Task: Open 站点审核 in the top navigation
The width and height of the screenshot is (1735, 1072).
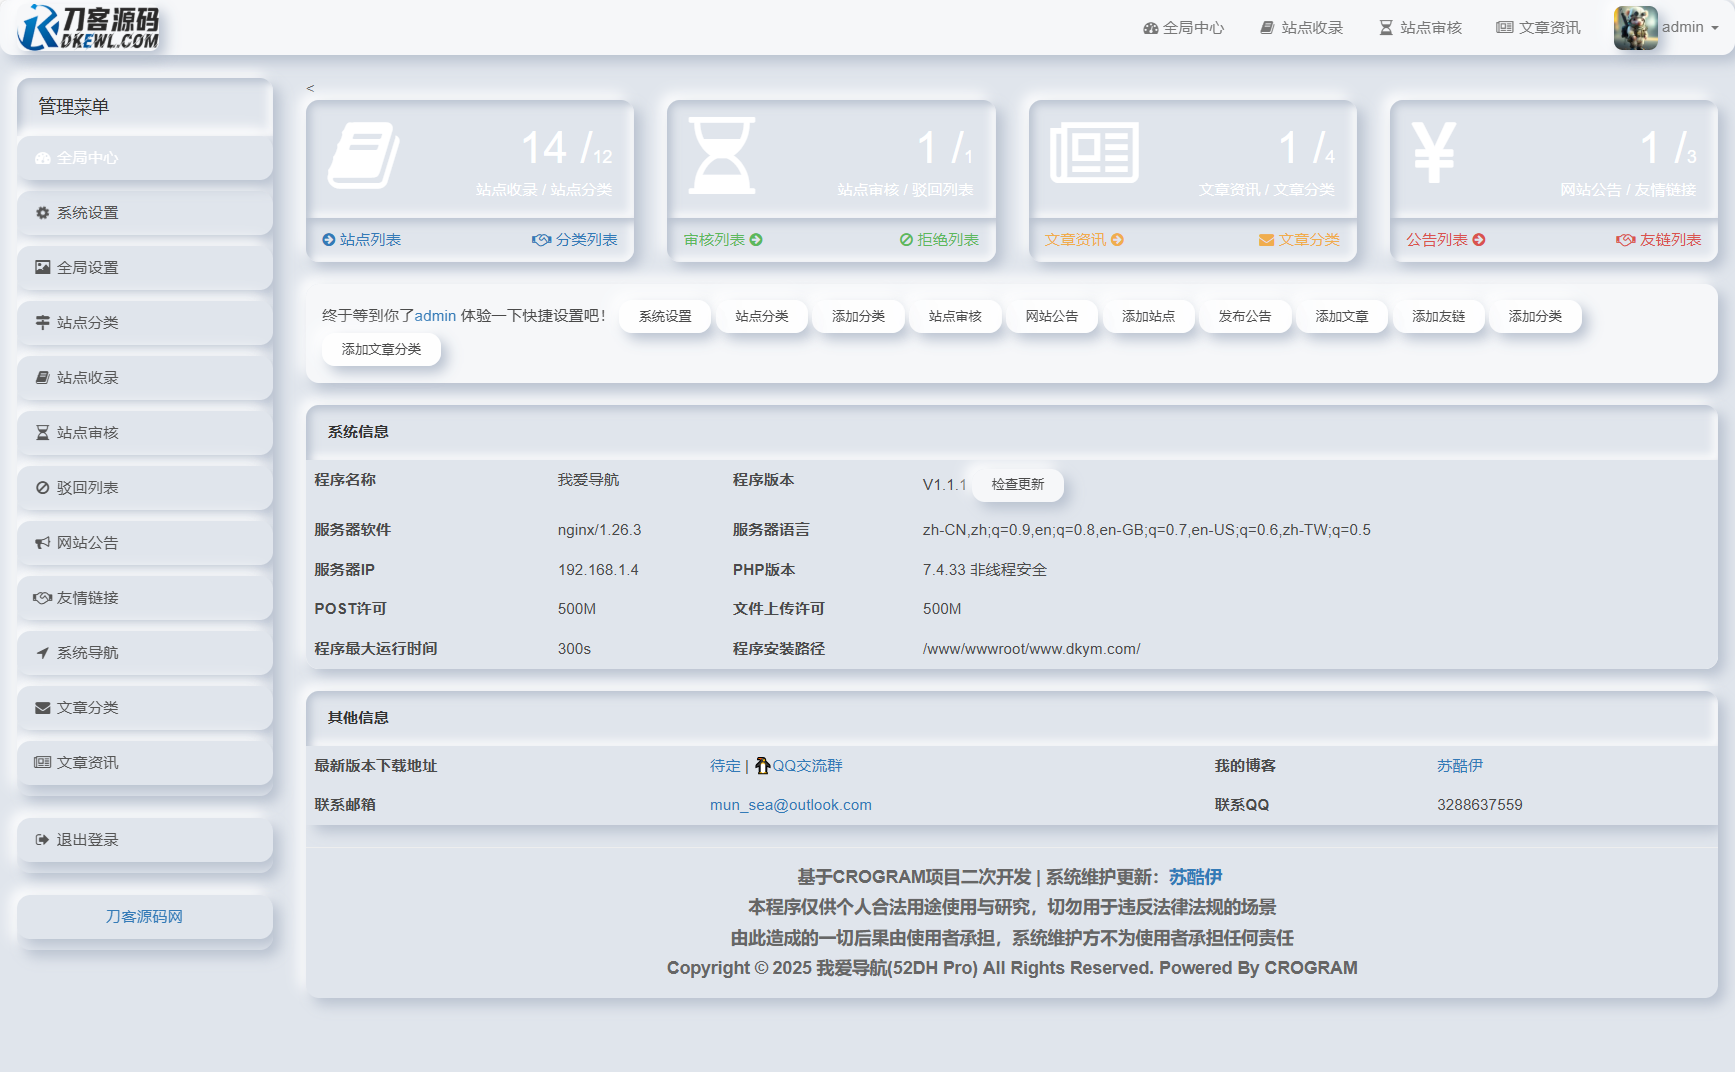Action: (x=1419, y=27)
